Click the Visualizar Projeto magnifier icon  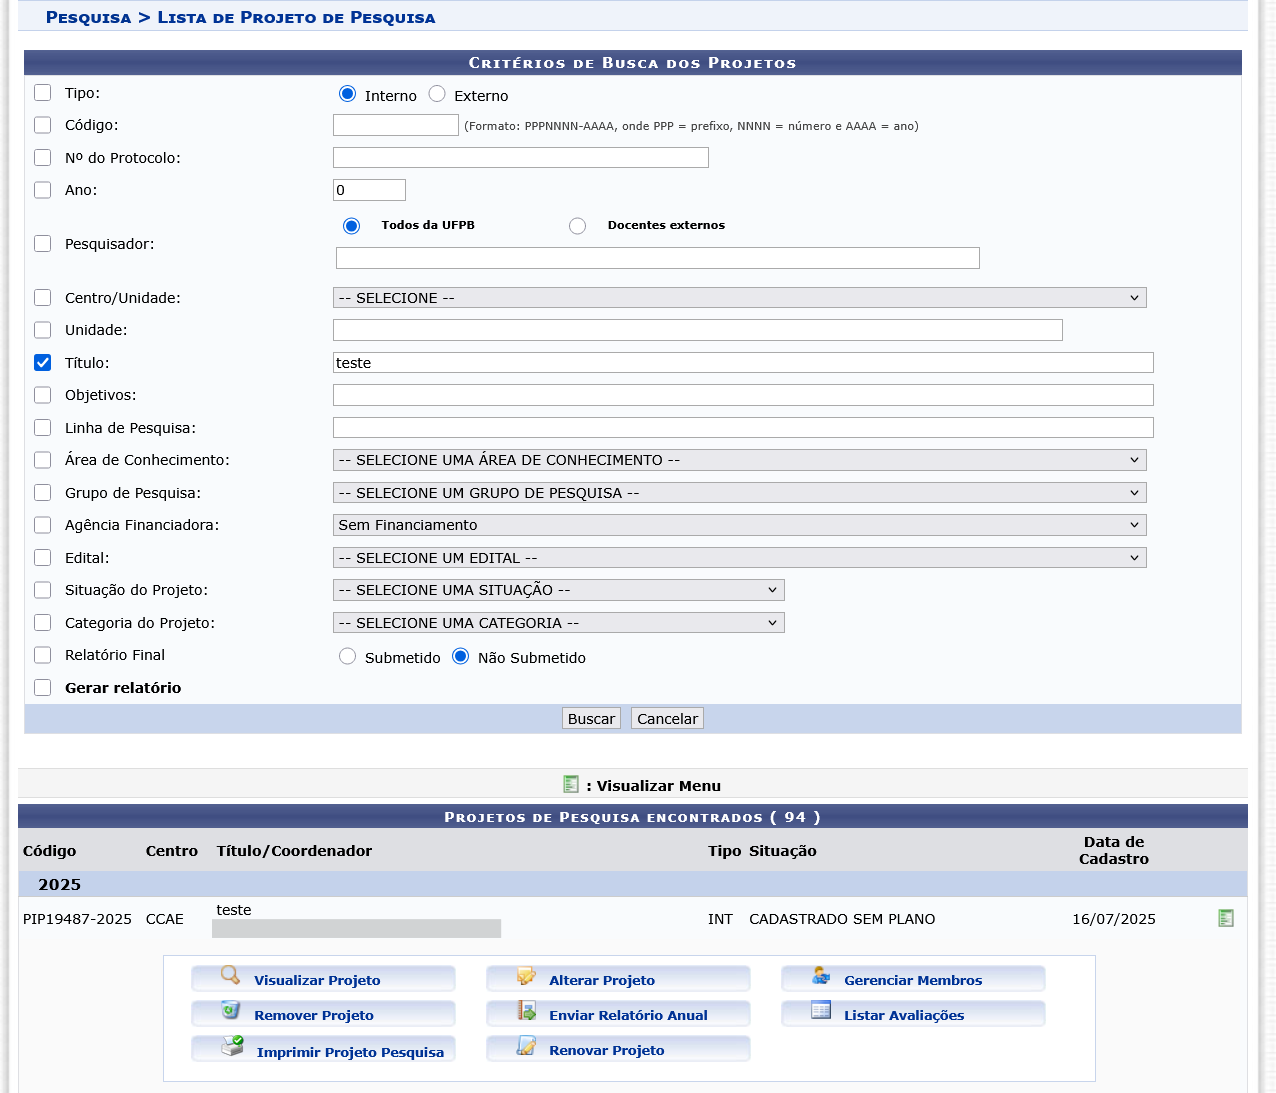click(x=230, y=976)
